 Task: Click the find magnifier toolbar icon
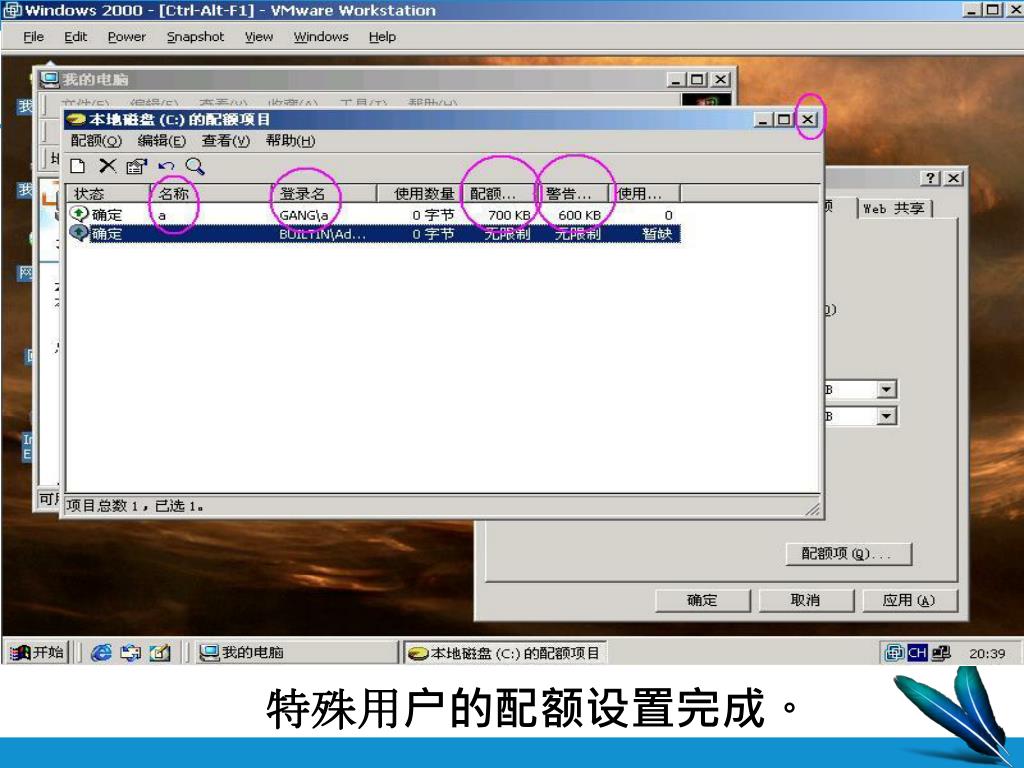click(195, 167)
